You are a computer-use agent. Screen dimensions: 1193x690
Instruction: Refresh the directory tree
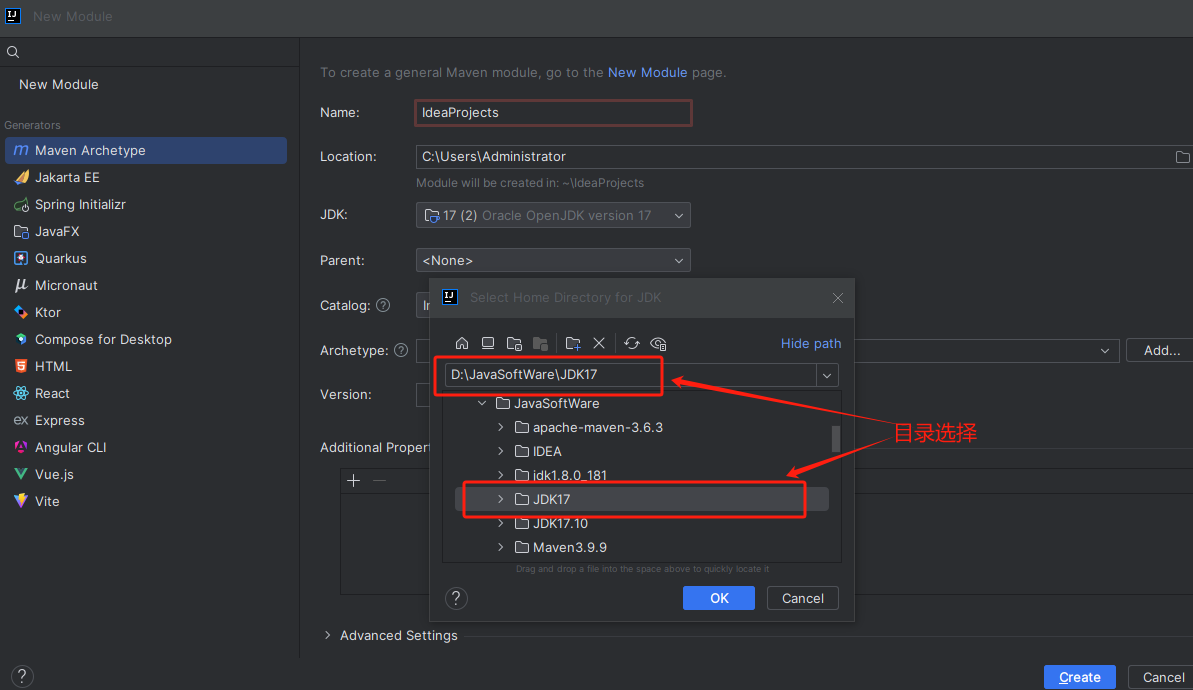[x=631, y=343]
